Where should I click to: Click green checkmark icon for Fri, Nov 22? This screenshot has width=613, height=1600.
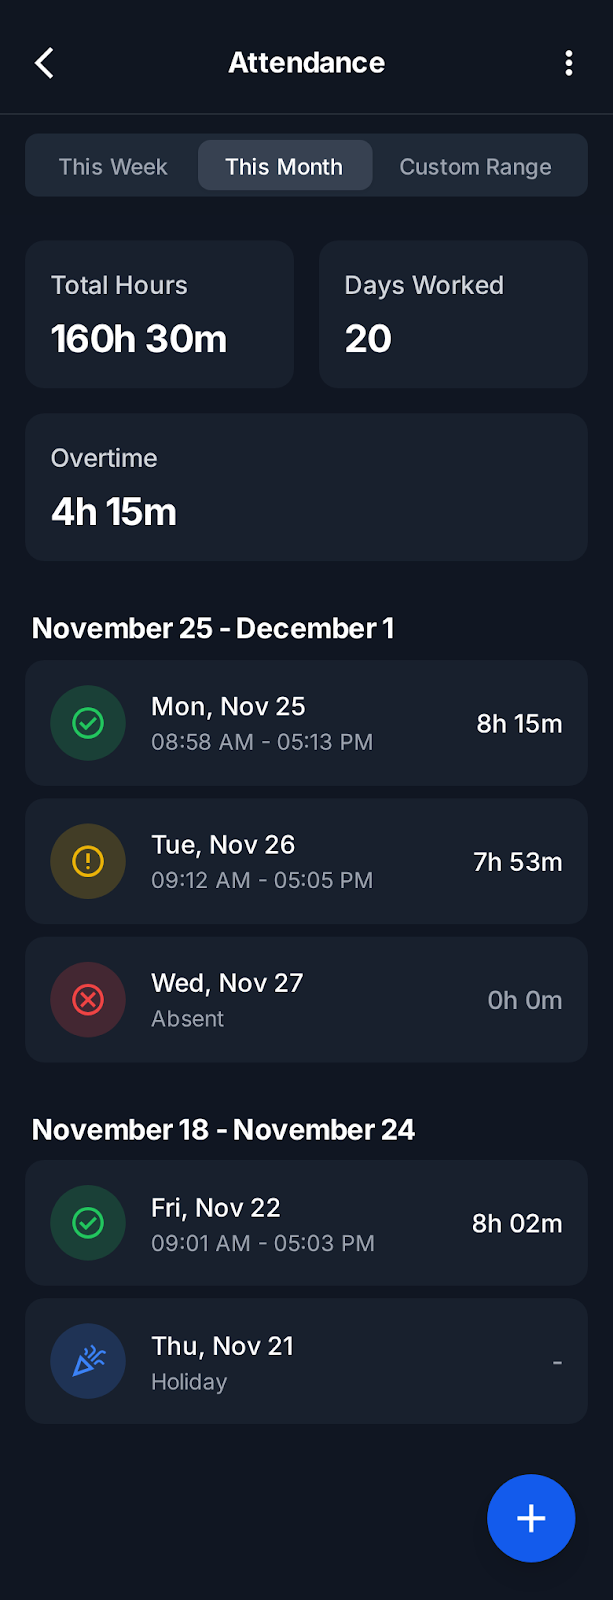click(x=88, y=1222)
